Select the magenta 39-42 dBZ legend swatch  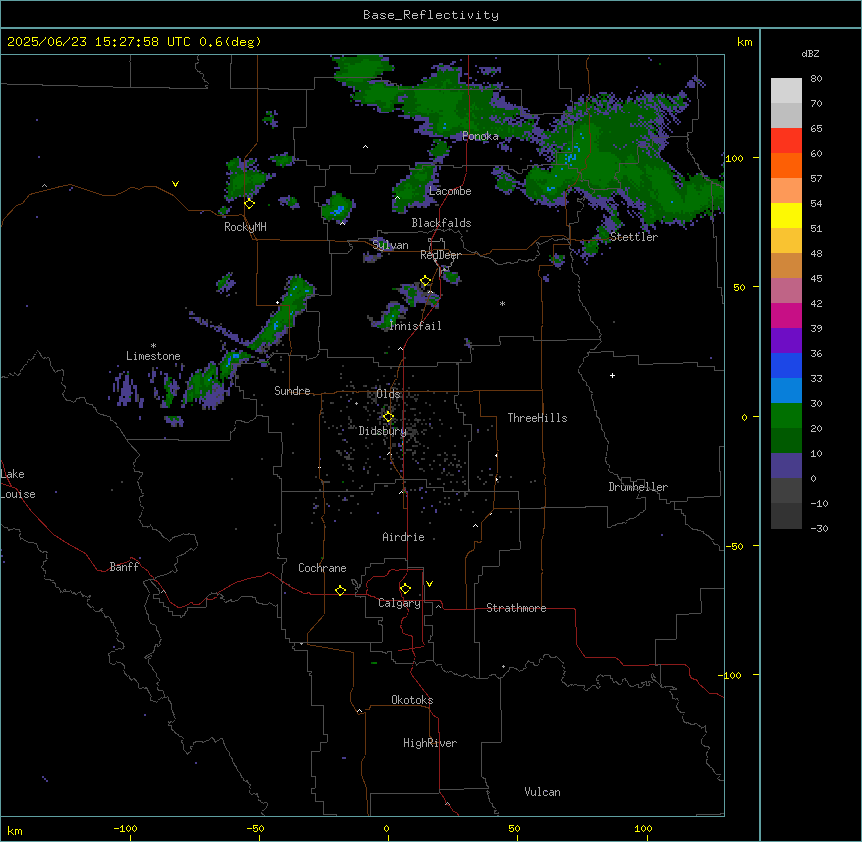(786, 315)
